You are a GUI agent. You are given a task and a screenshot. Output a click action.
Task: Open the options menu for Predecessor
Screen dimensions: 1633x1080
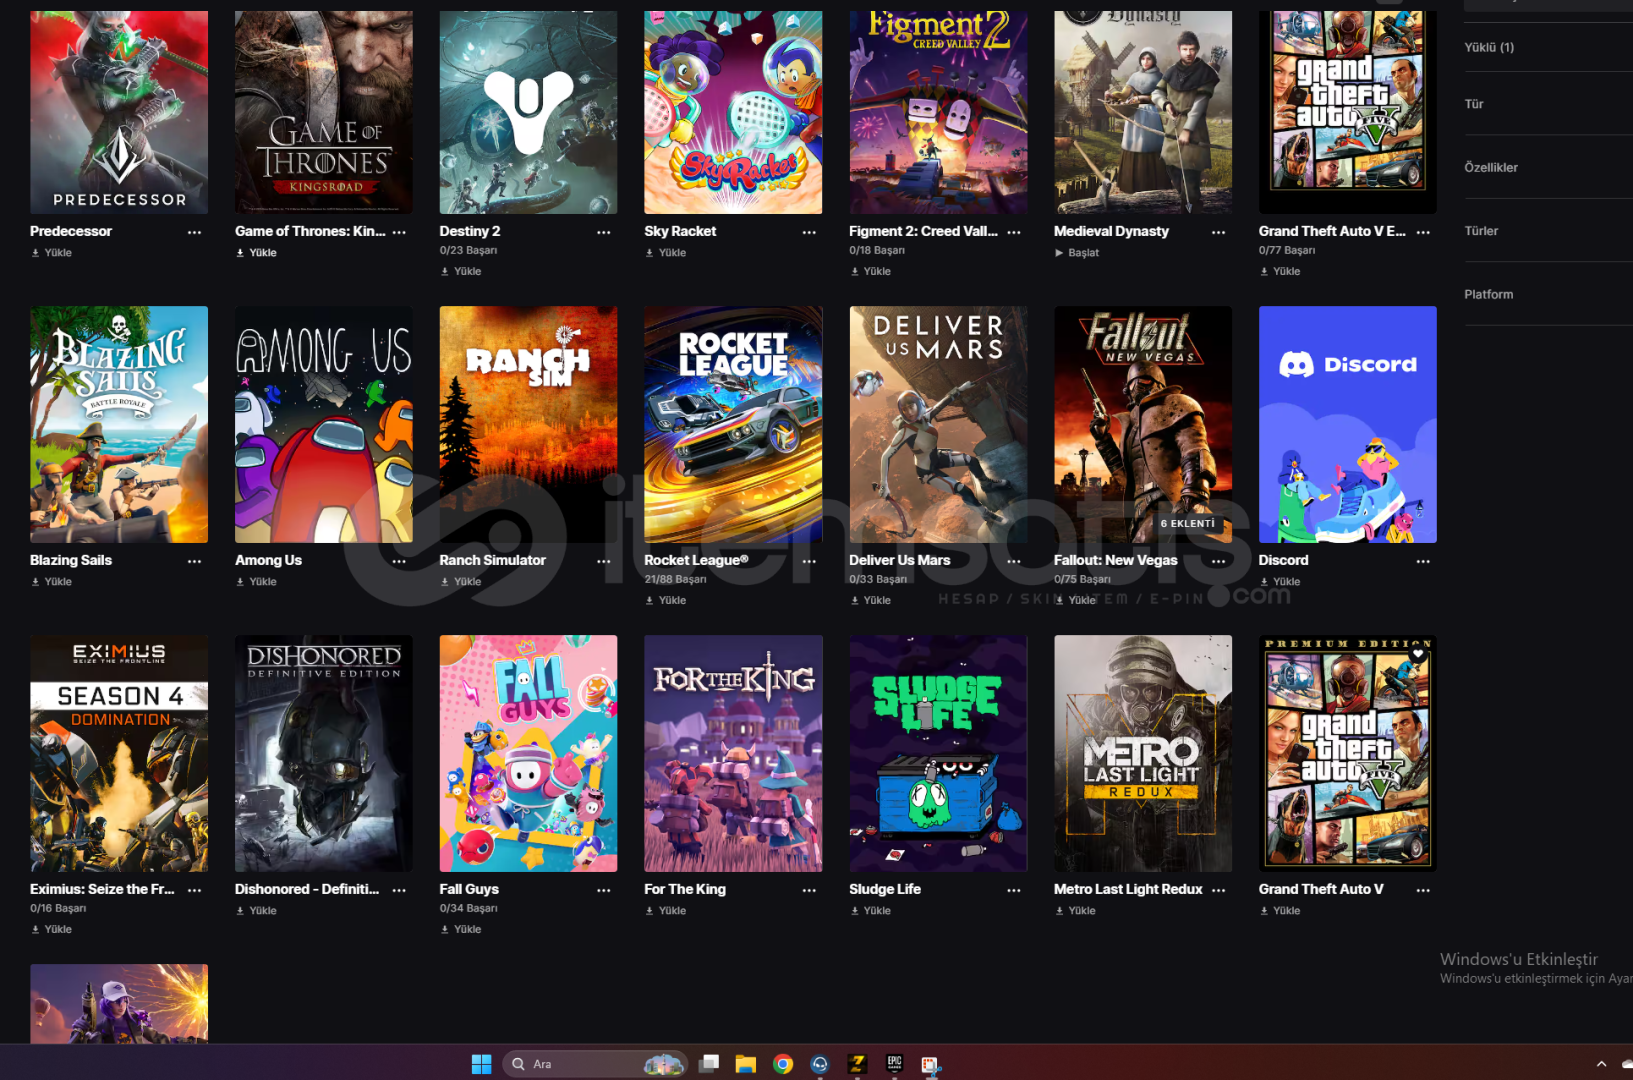[194, 232]
